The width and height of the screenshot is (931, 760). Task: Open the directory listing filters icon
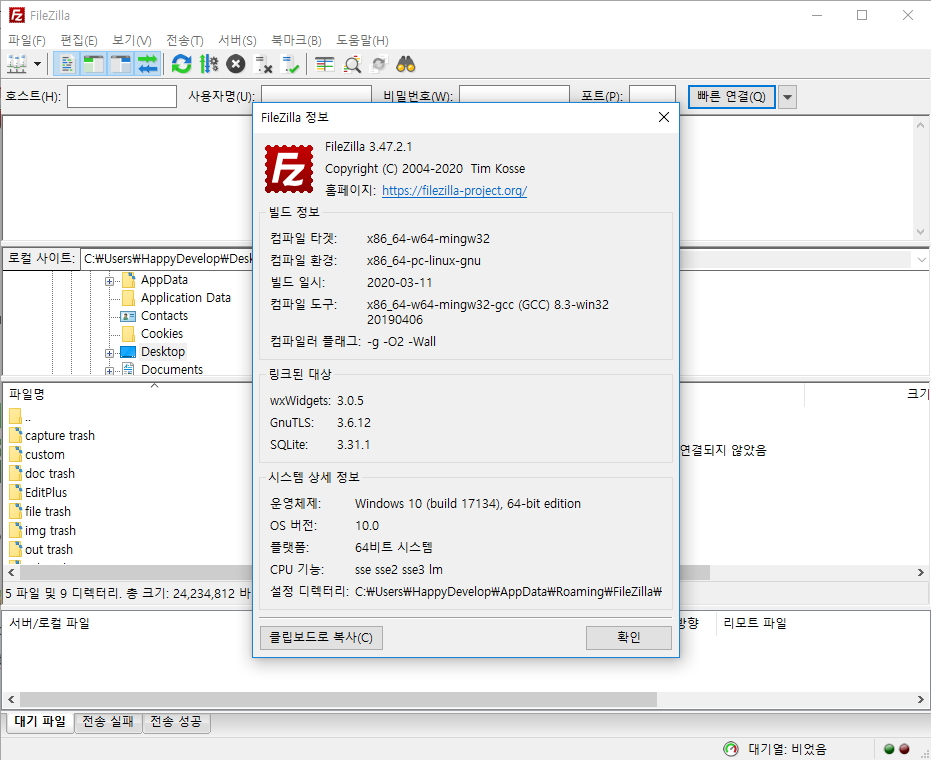(x=324, y=64)
